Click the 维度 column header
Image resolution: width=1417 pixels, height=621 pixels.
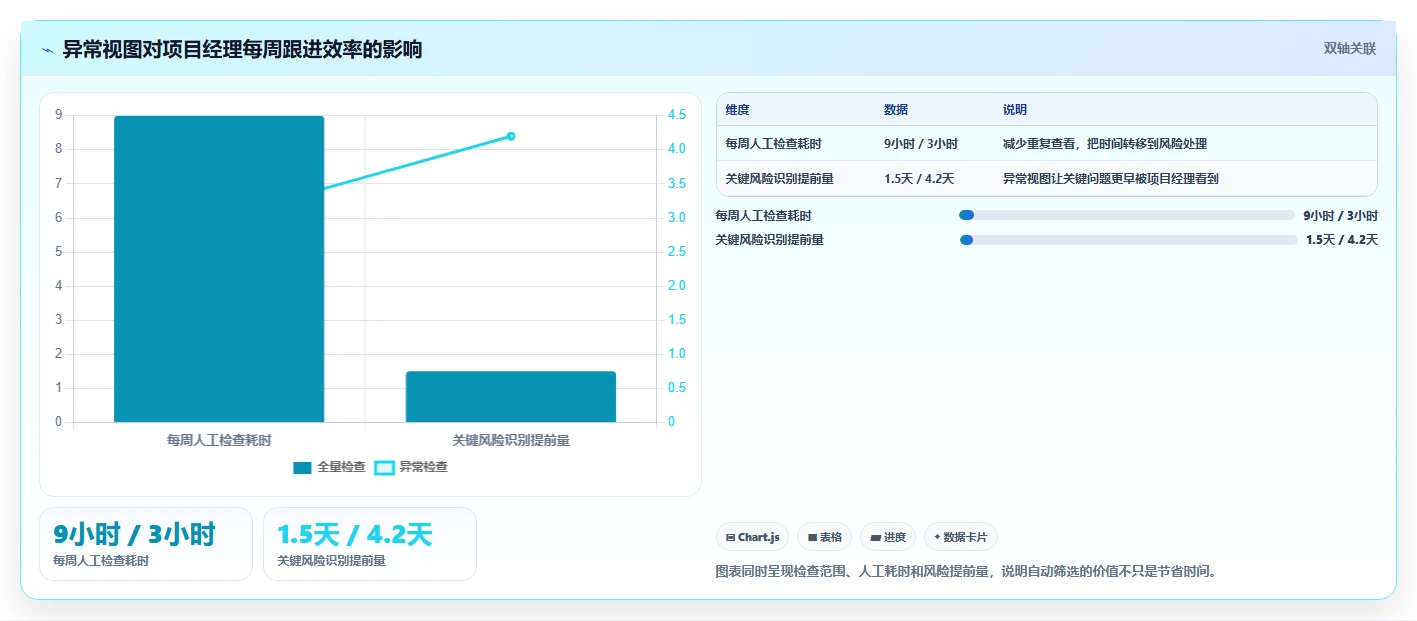pyautogui.click(x=738, y=110)
